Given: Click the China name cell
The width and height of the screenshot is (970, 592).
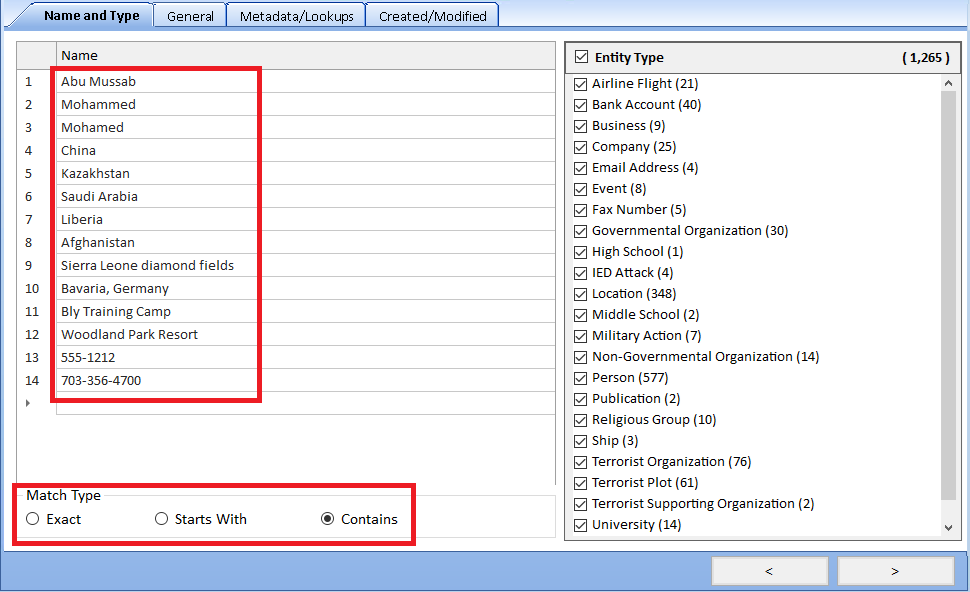Looking at the screenshot, I should [306, 150].
